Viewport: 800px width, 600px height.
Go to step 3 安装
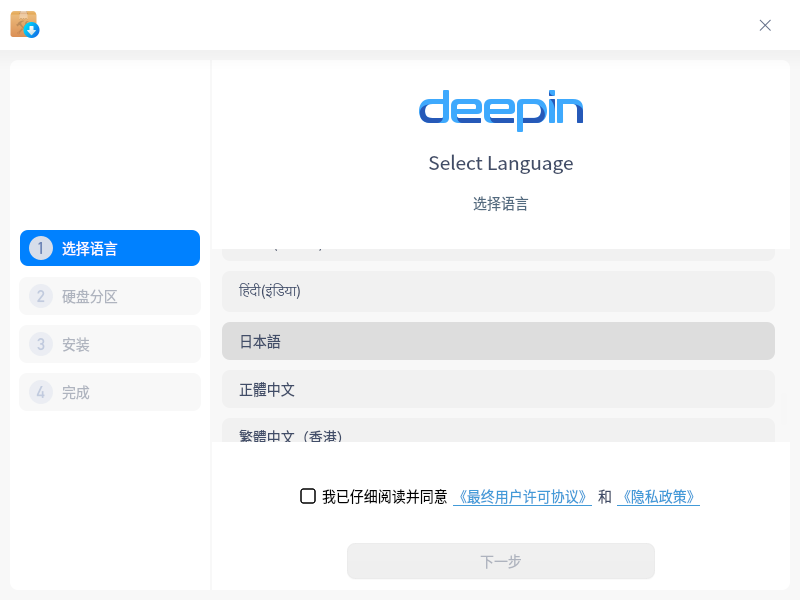coord(110,344)
